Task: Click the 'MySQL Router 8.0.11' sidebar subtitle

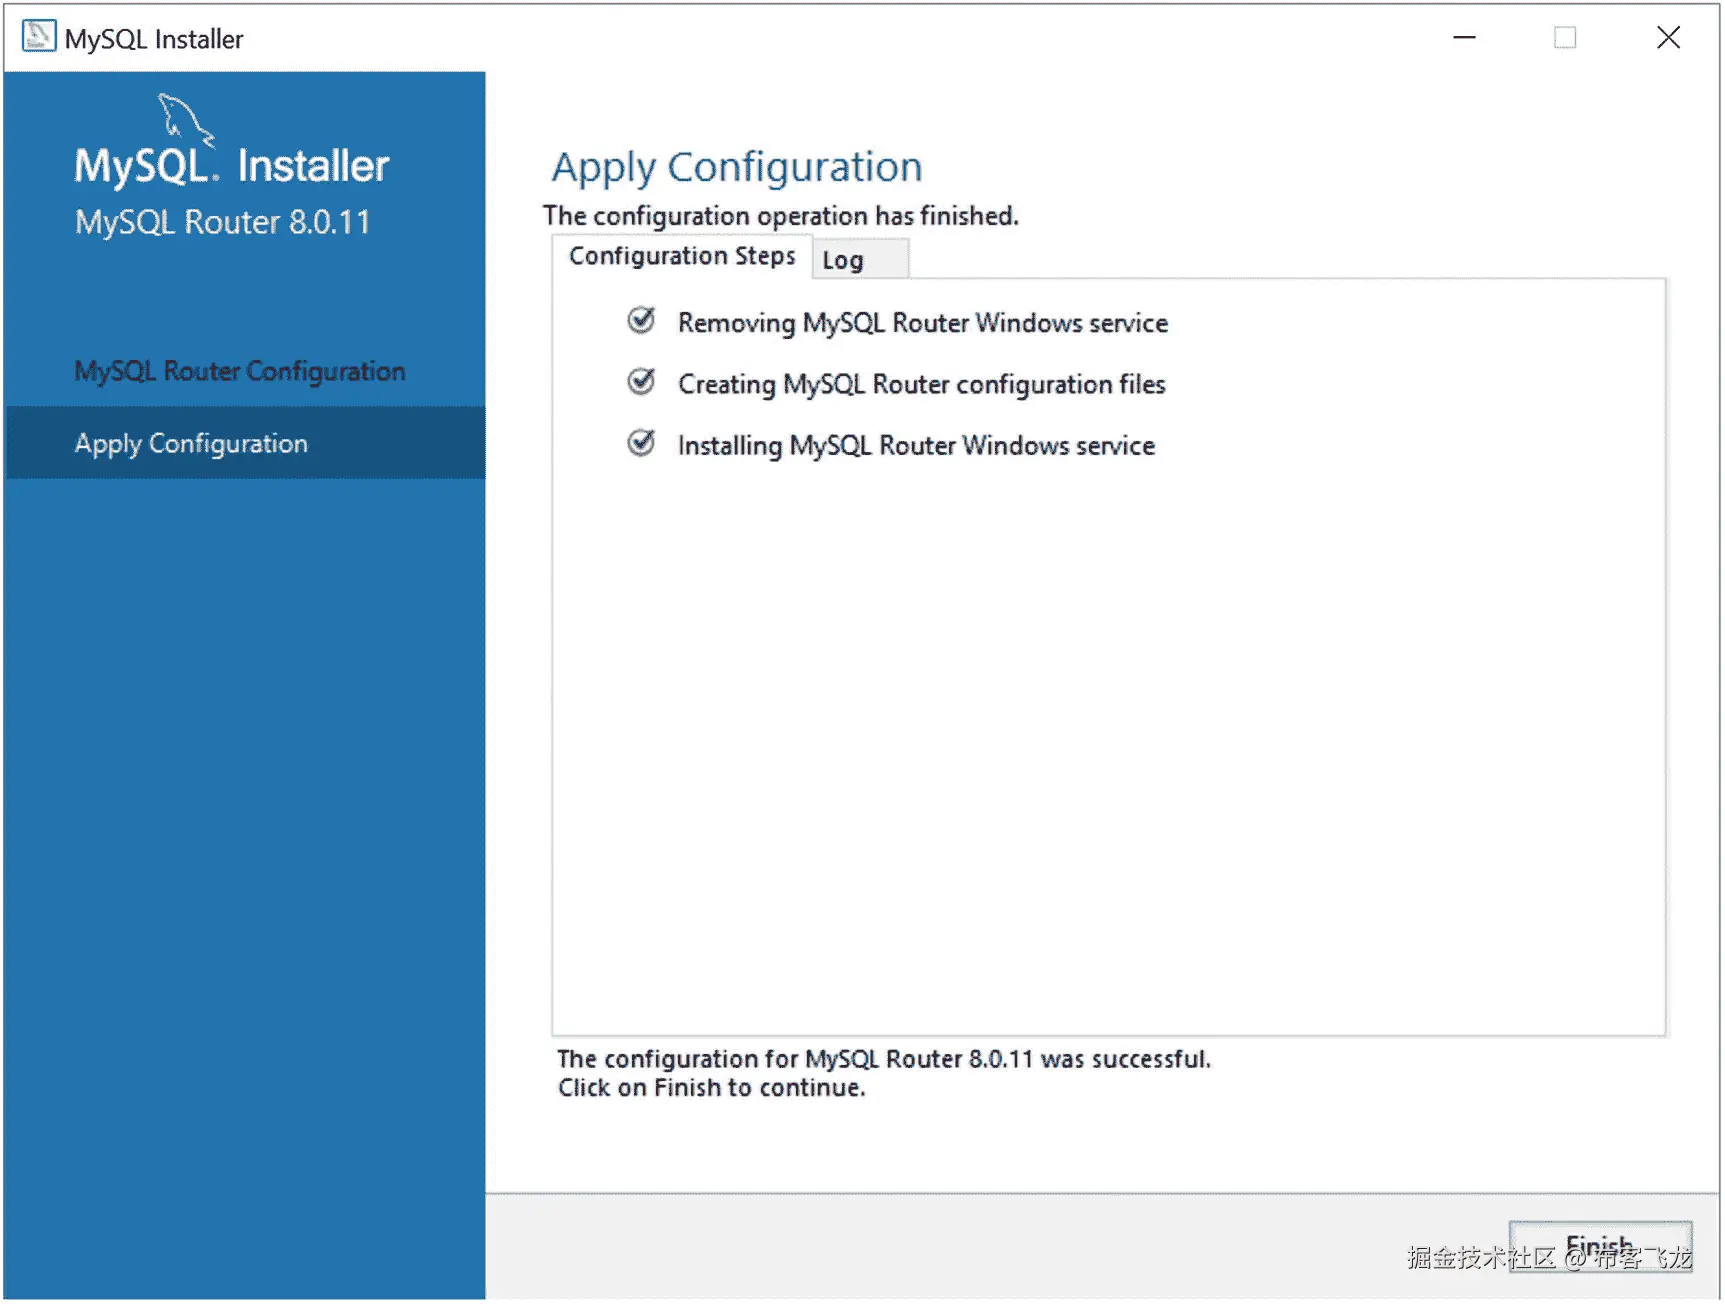Action: pyautogui.click(x=223, y=222)
